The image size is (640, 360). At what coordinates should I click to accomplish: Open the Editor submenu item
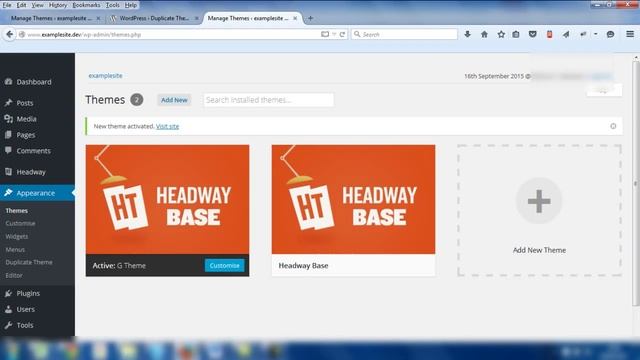14,276
